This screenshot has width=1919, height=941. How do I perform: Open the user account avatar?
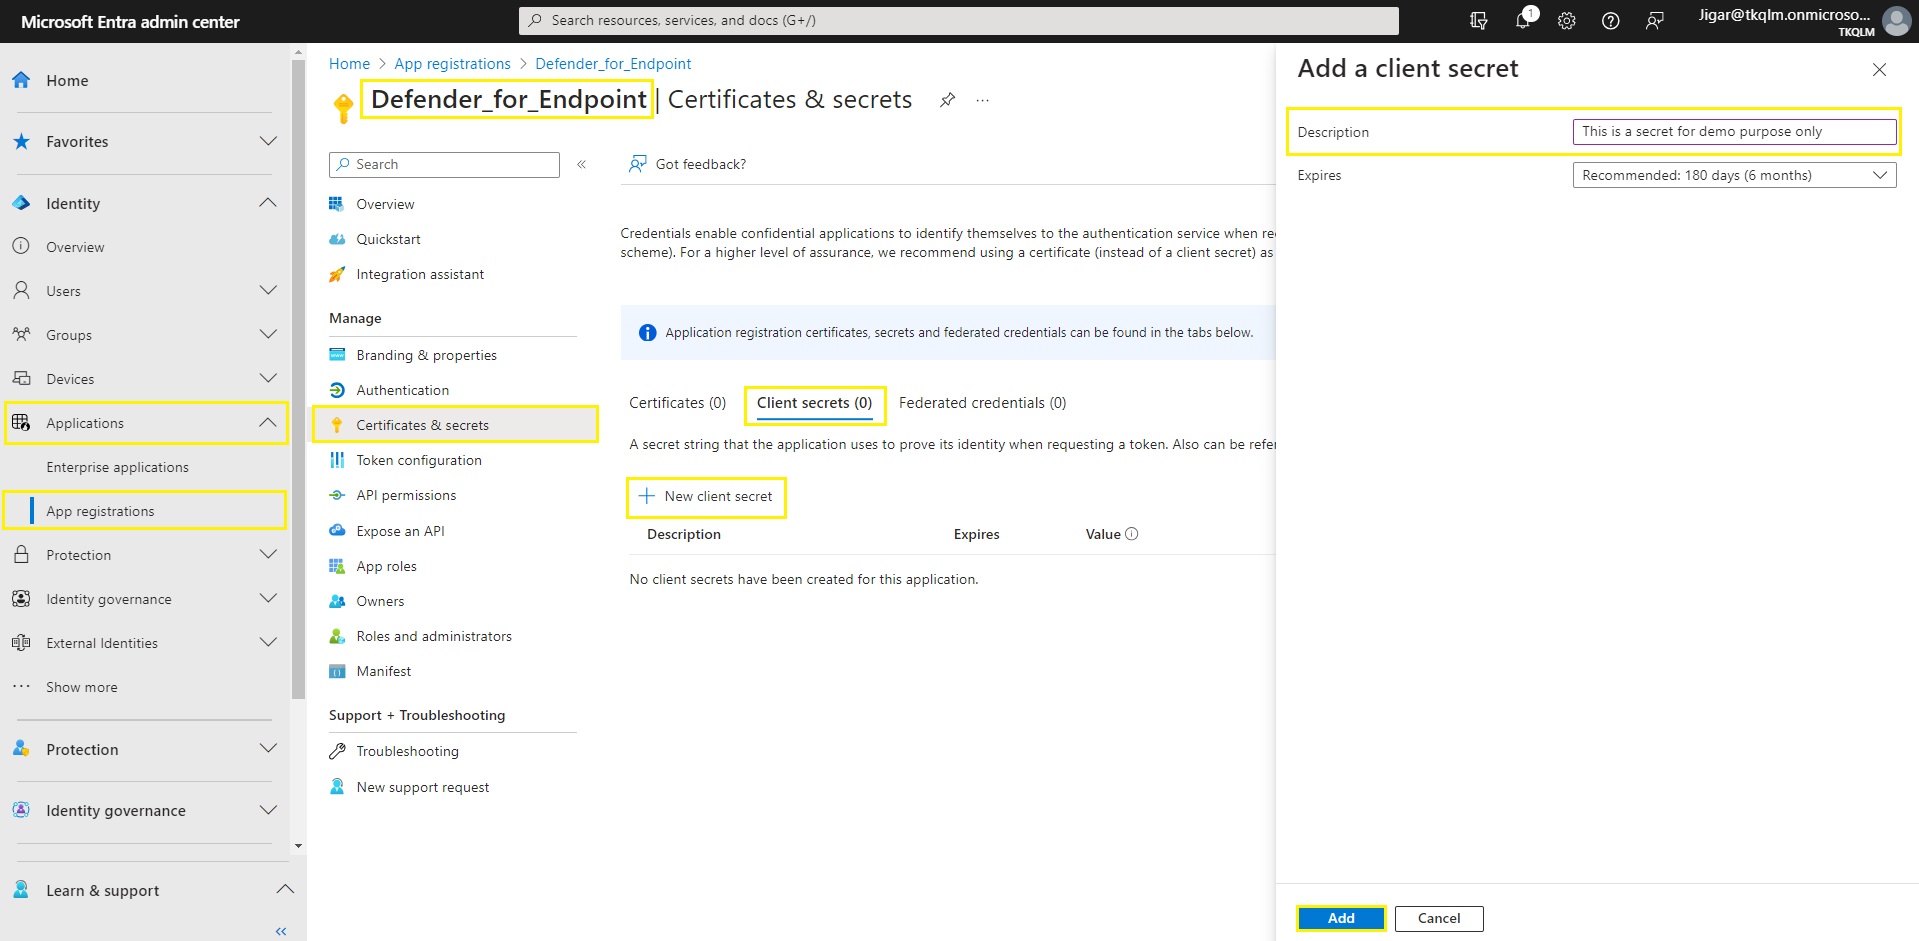pyautogui.click(x=1896, y=21)
